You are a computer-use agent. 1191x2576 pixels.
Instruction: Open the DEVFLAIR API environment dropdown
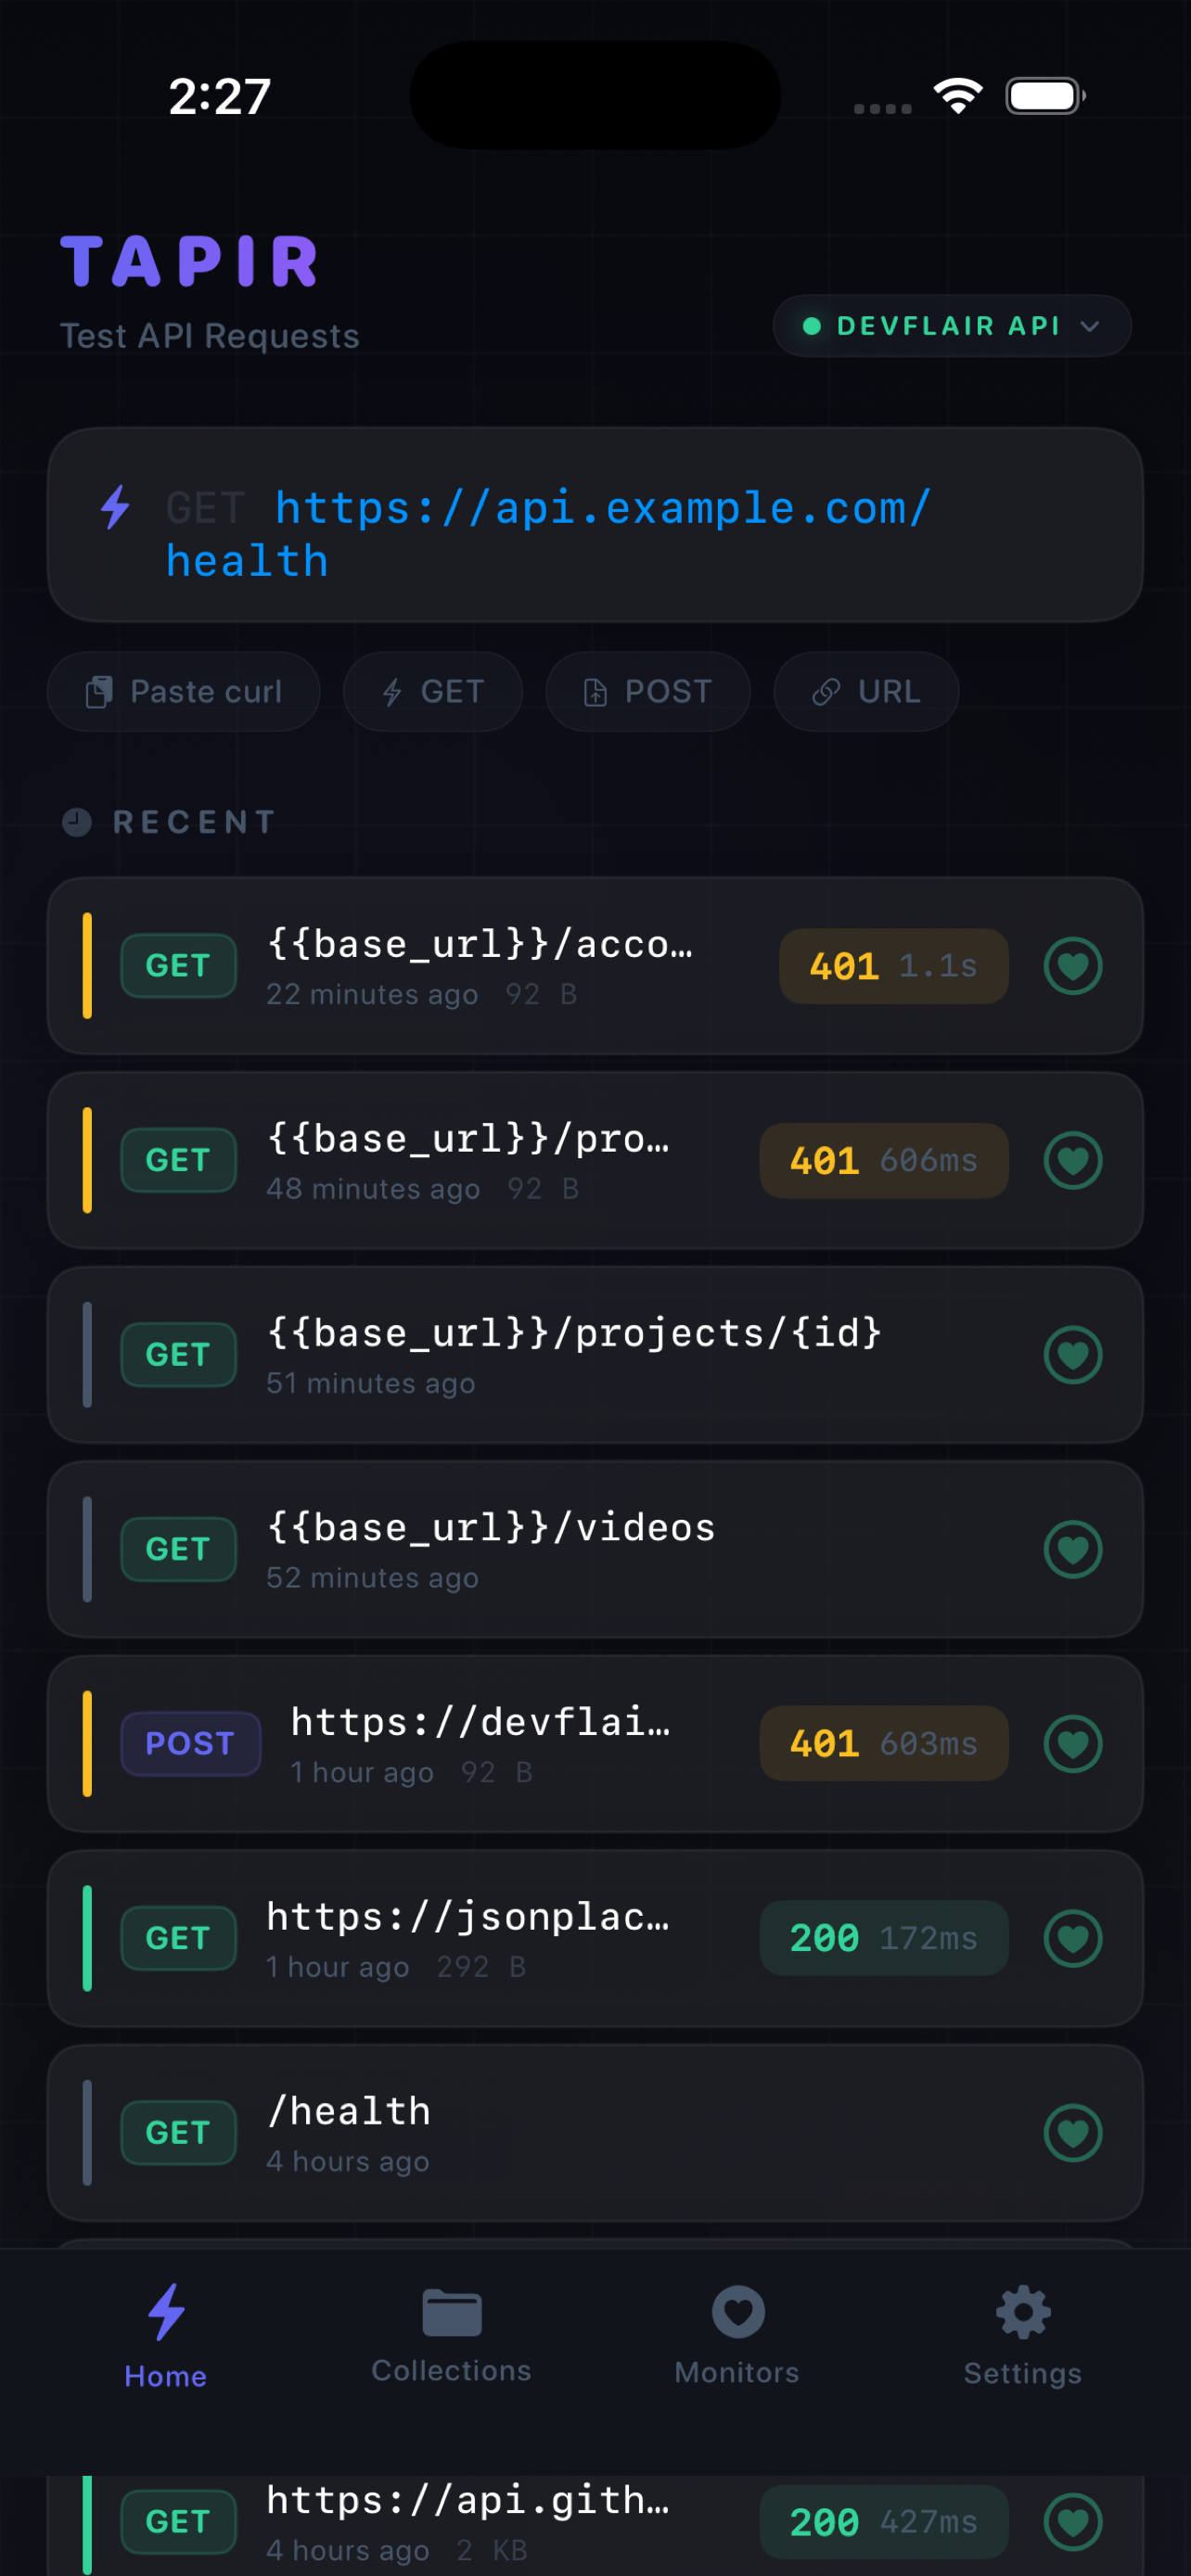949,325
